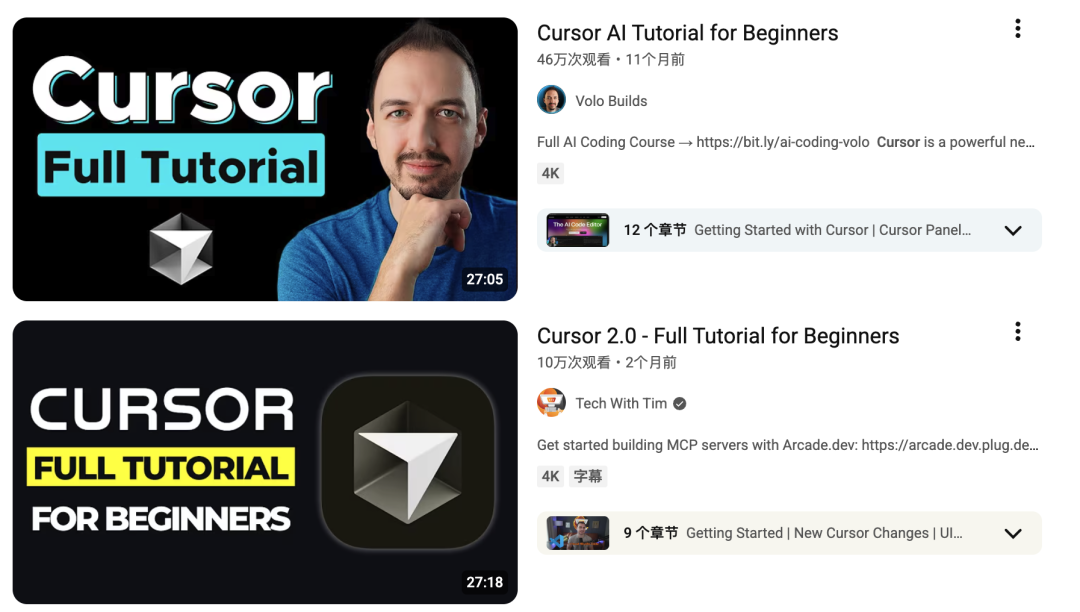The image size is (1080, 612).
Task: Expand the 9 个章节 chapters list
Action: [x=1012, y=534]
